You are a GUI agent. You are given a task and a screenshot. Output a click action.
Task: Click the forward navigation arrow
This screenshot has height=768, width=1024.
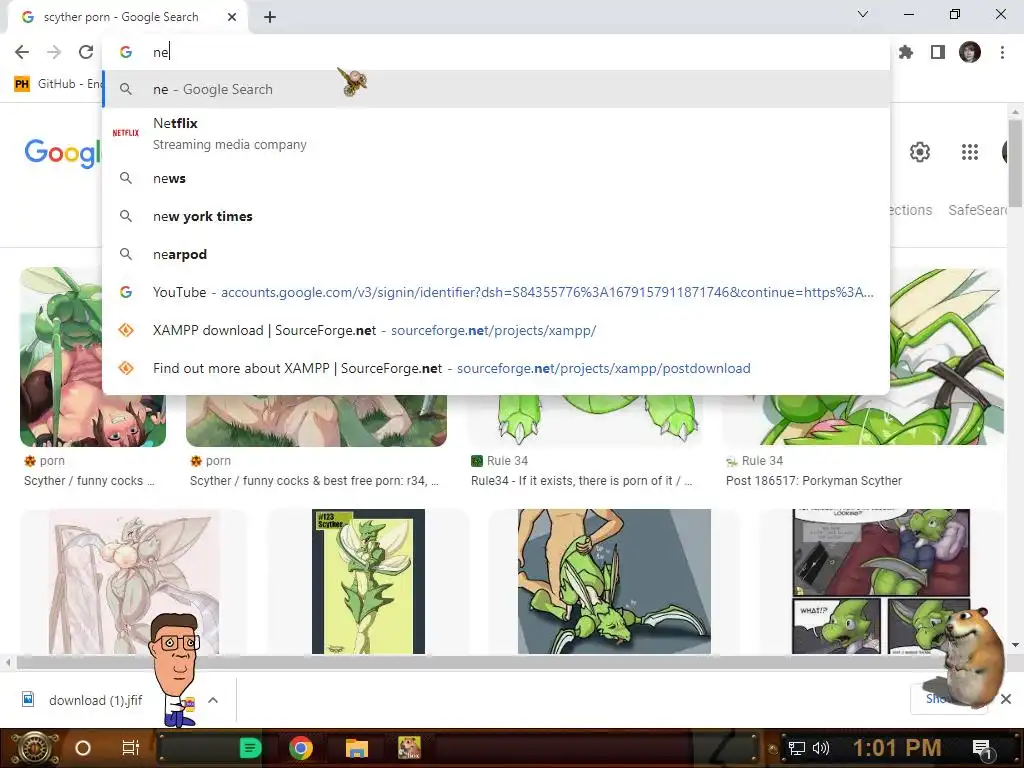click(x=54, y=52)
